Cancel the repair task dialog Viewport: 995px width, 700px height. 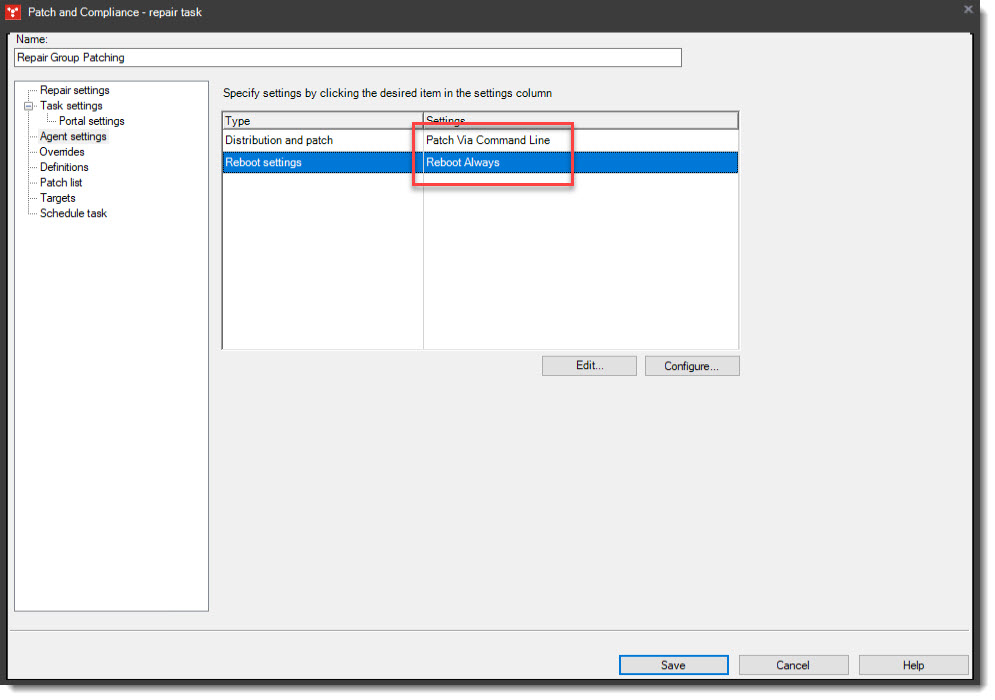click(x=793, y=664)
